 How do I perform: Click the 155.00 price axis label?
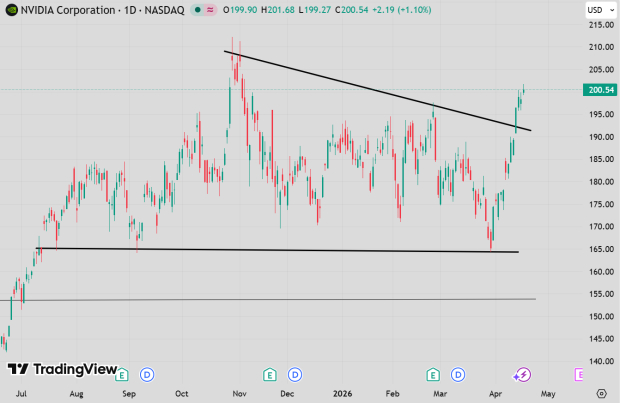[x=601, y=294]
